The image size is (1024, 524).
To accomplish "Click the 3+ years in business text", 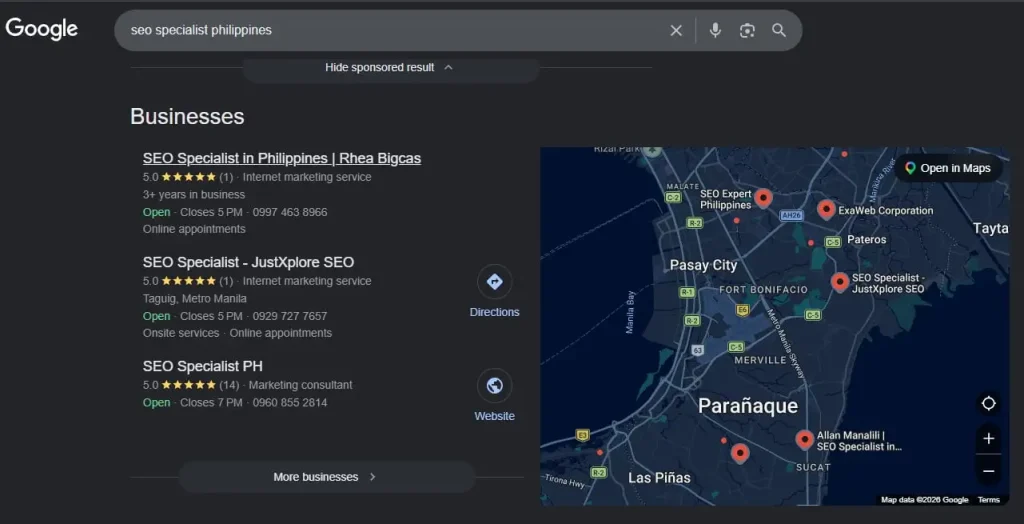I will 194,195.
